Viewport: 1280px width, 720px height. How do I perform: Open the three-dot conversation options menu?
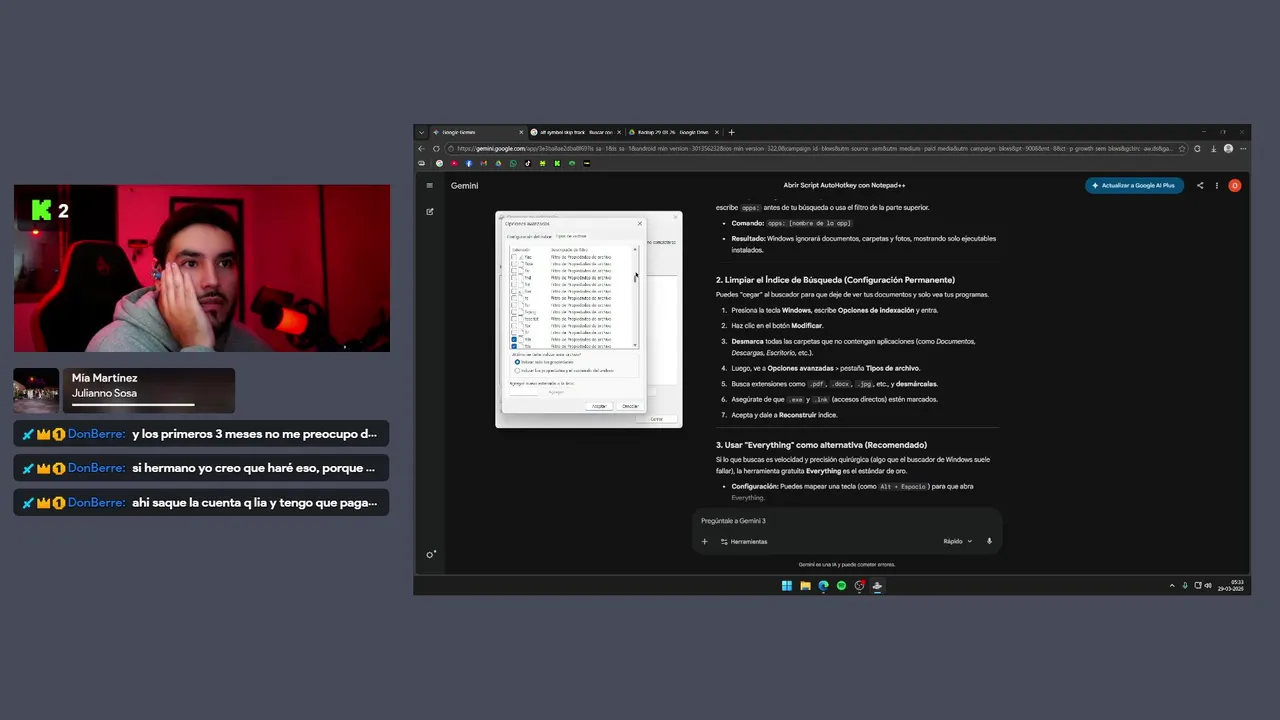(x=1217, y=185)
